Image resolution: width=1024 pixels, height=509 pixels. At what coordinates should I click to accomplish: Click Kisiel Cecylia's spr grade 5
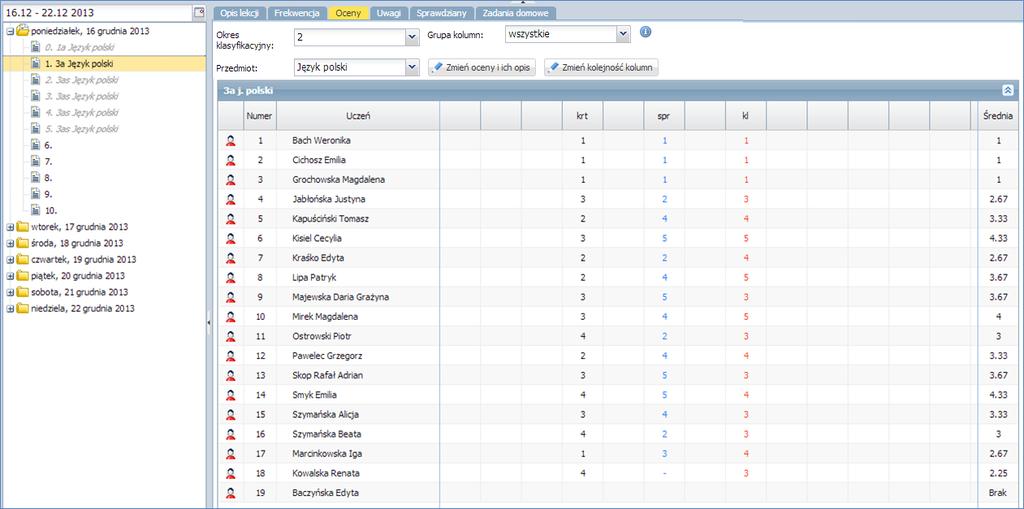point(664,238)
